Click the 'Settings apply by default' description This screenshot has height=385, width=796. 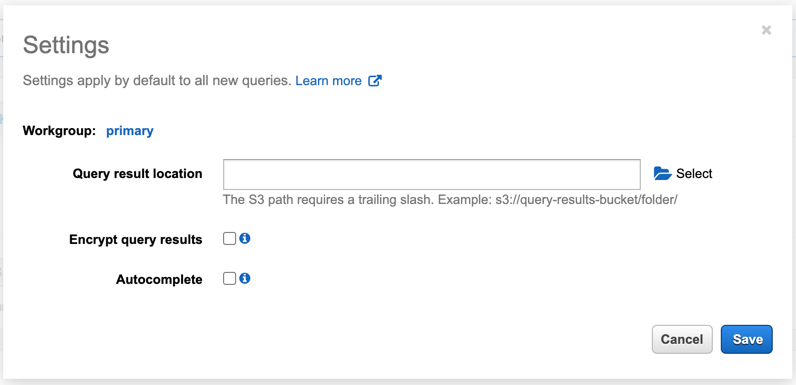157,81
